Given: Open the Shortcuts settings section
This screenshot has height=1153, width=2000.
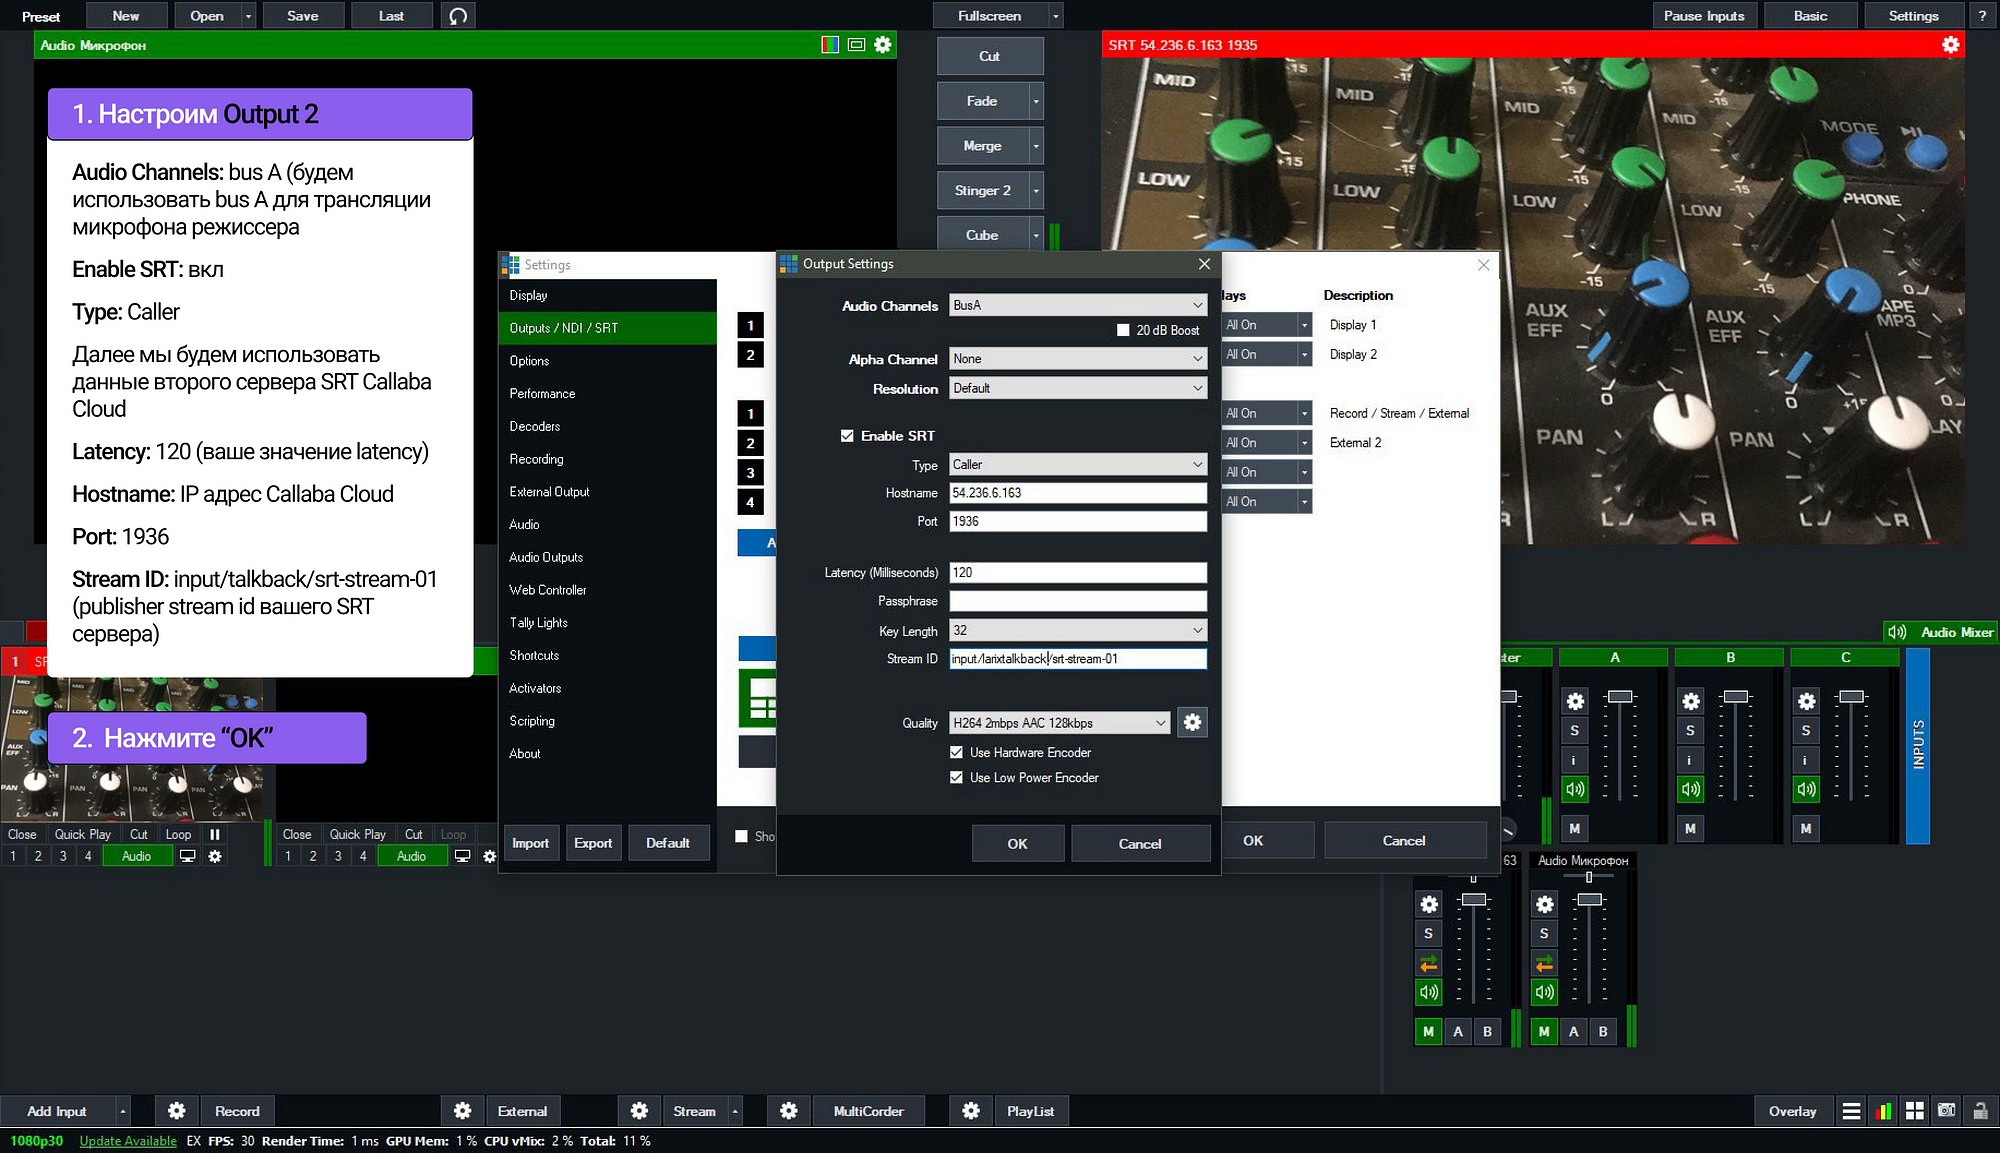Looking at the screenshot, I should pos(608,655).
